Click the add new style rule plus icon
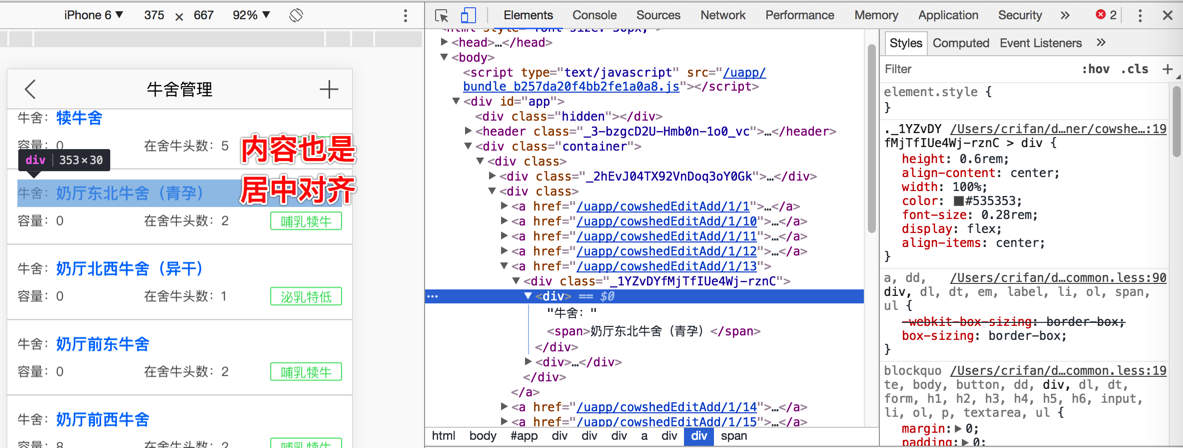This screenshot has height=448, width=1183. coord(1167,69)
